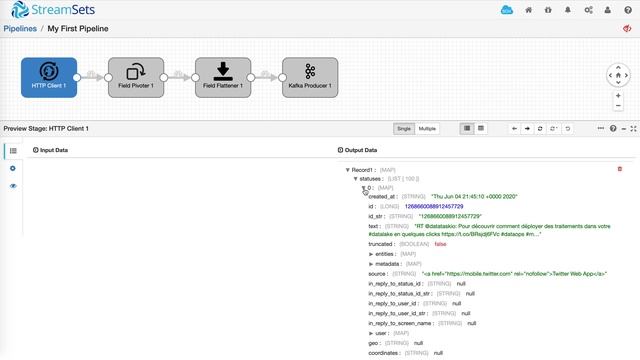
Task: Reset canvas to home position
Action: (x=618, y=76)
